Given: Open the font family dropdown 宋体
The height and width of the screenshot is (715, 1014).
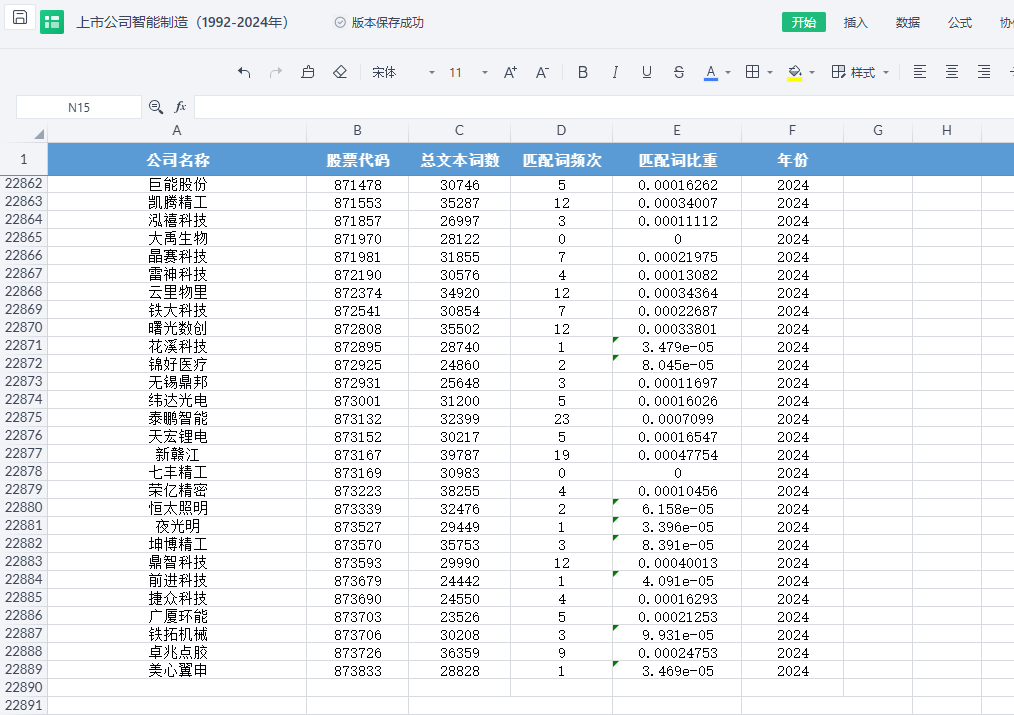Looking at the screenshot, I should pyautogui.click(x=403, y=72).
